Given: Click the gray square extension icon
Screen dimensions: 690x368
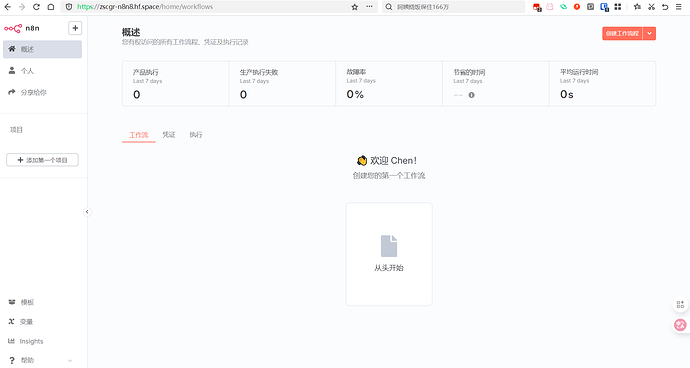Looking at the screenshot, I should (591, 7).
